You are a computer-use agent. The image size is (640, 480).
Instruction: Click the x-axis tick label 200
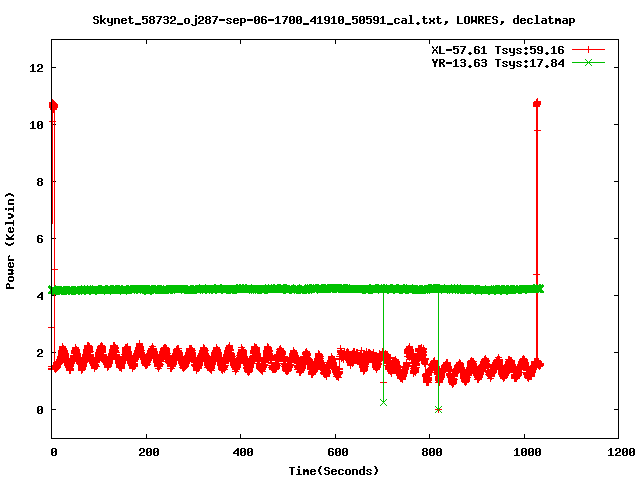(x=149, y=452)
